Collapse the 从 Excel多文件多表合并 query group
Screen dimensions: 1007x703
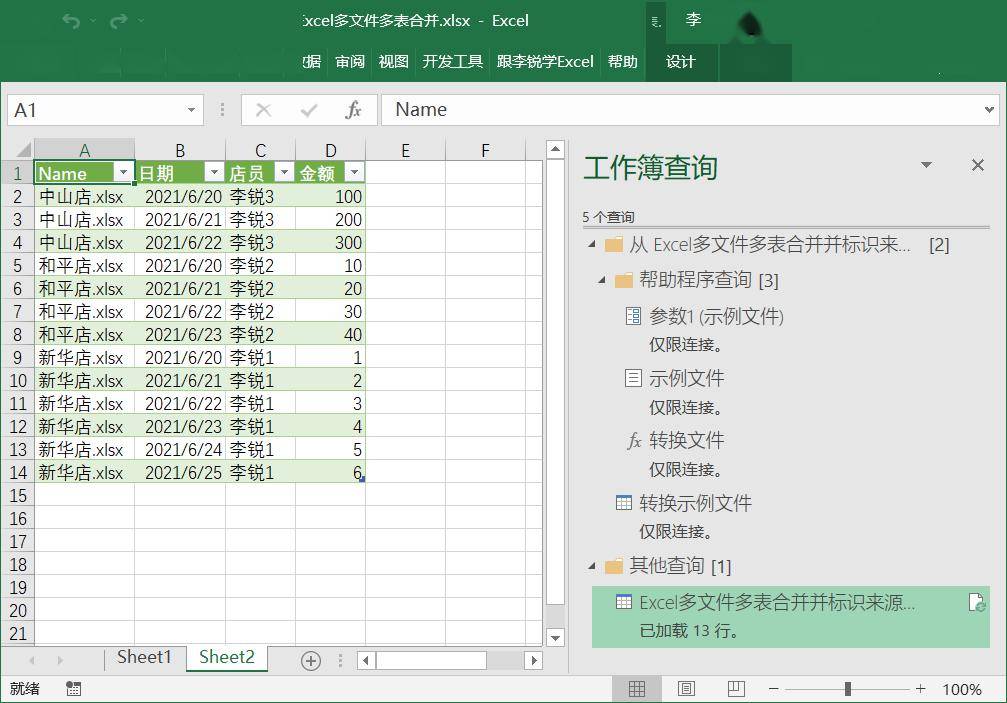pyautogui.click(x=592, y=244)
